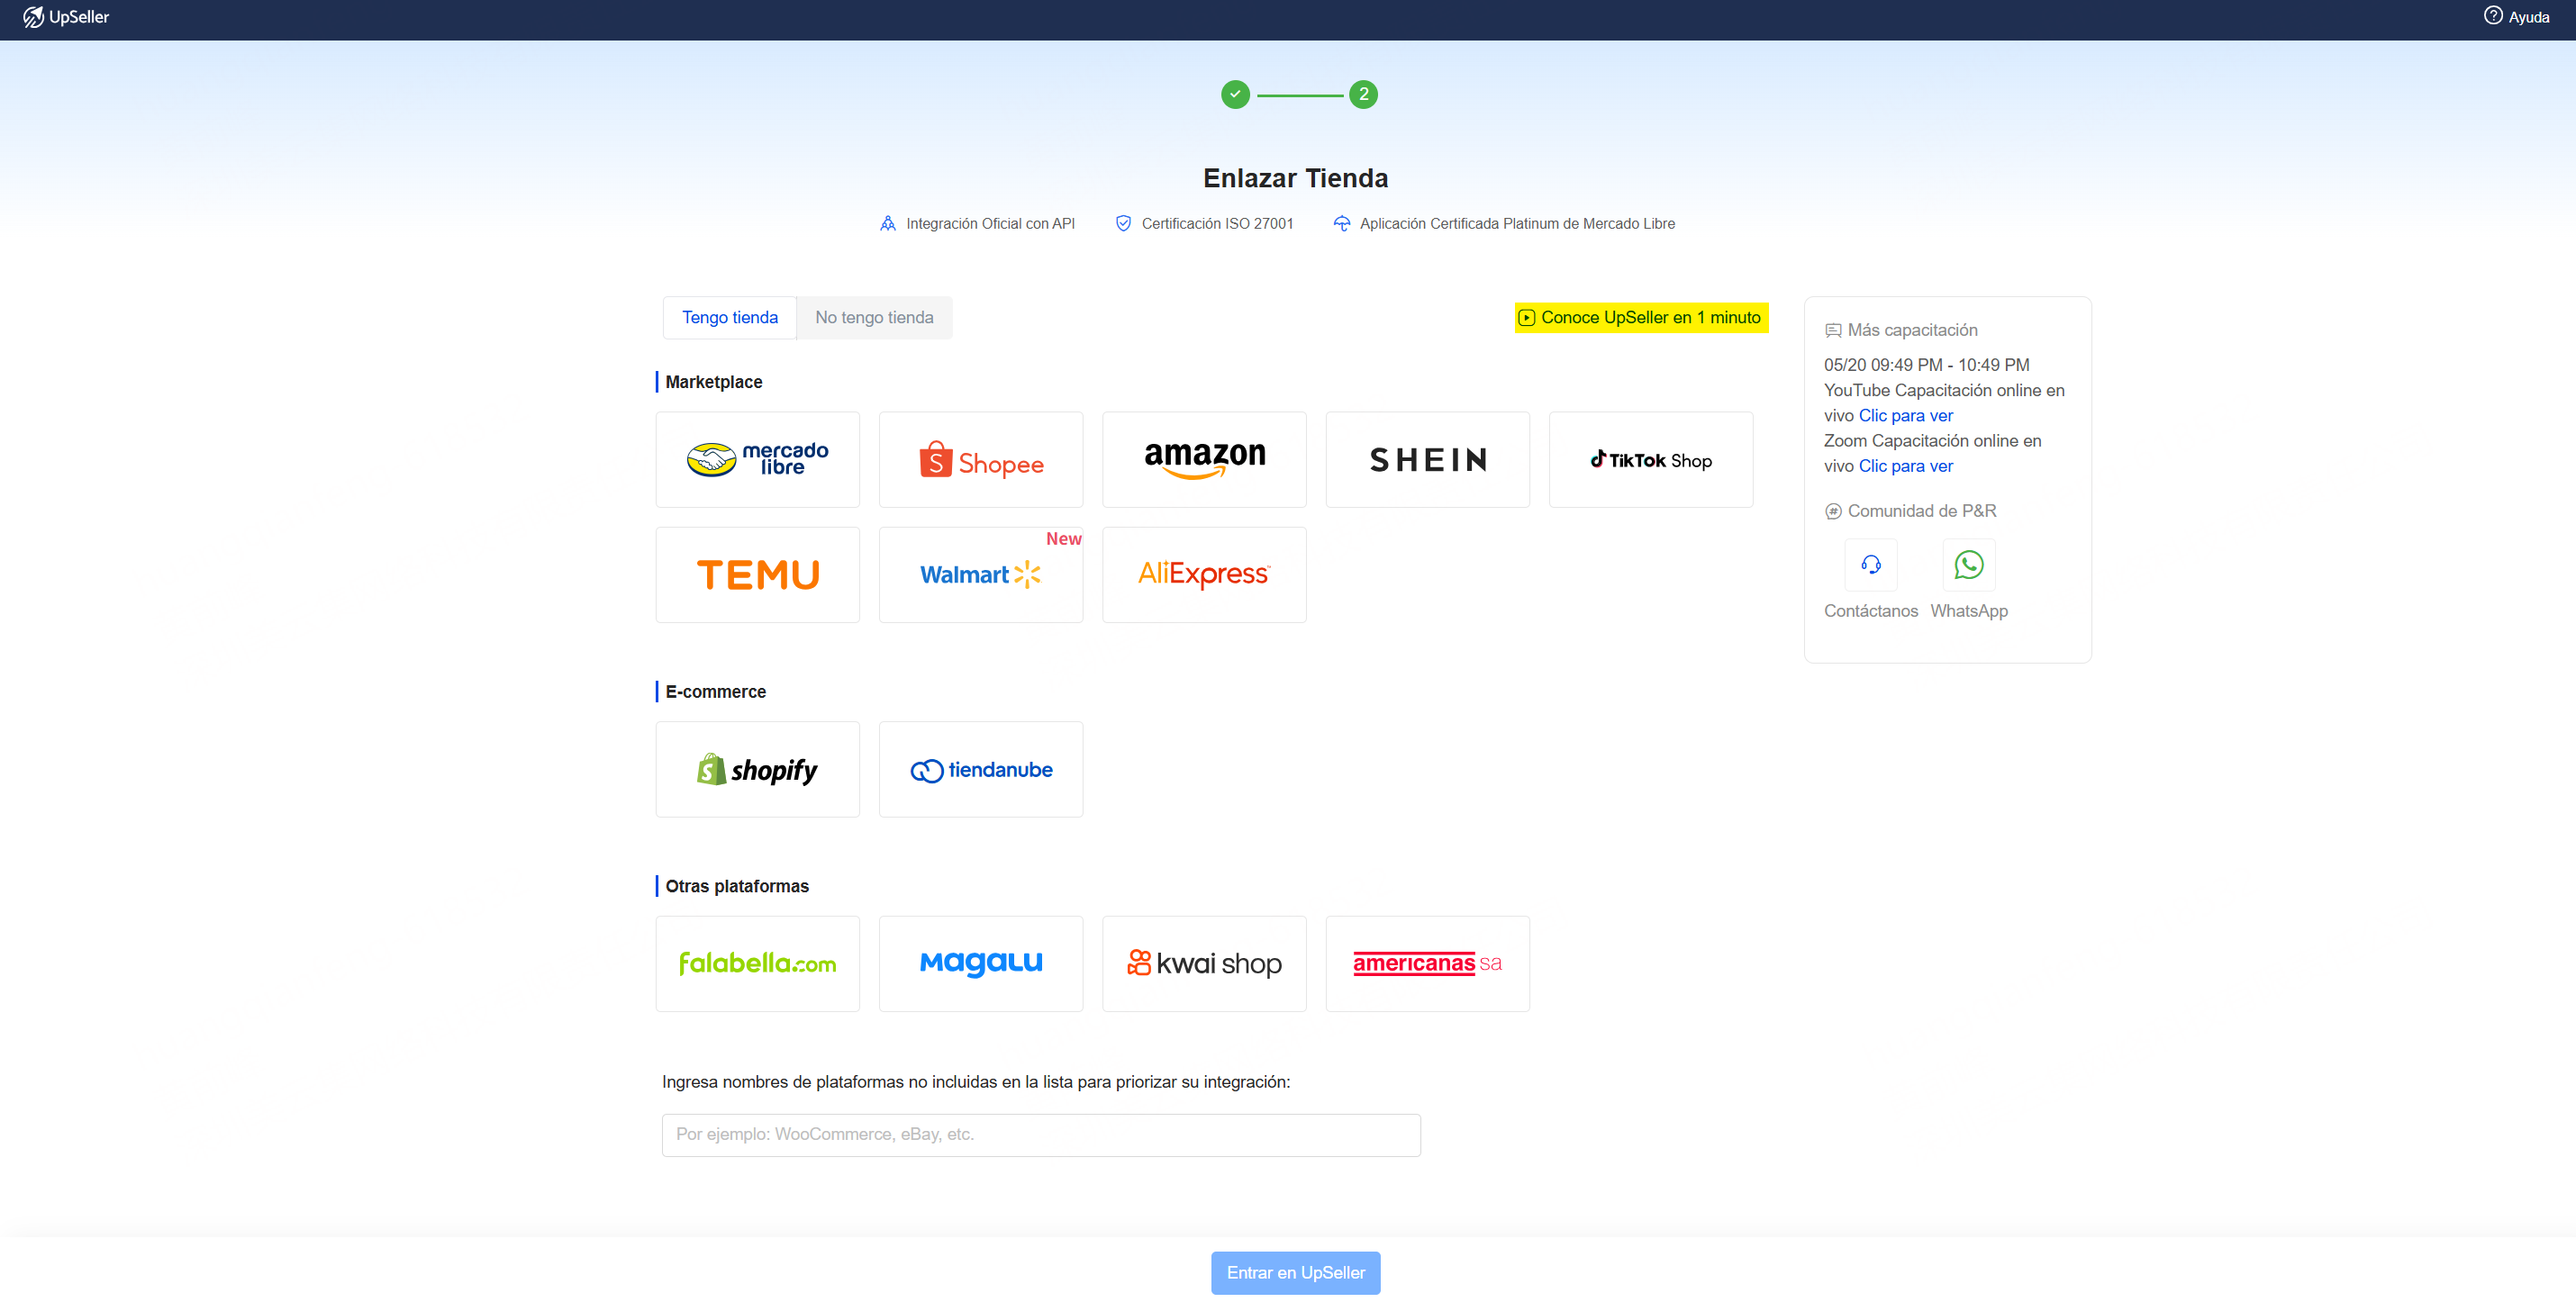Focus the unlisted platform names input field
Screen dimensions: 2576x1302
click(x=1041, y=1135)
